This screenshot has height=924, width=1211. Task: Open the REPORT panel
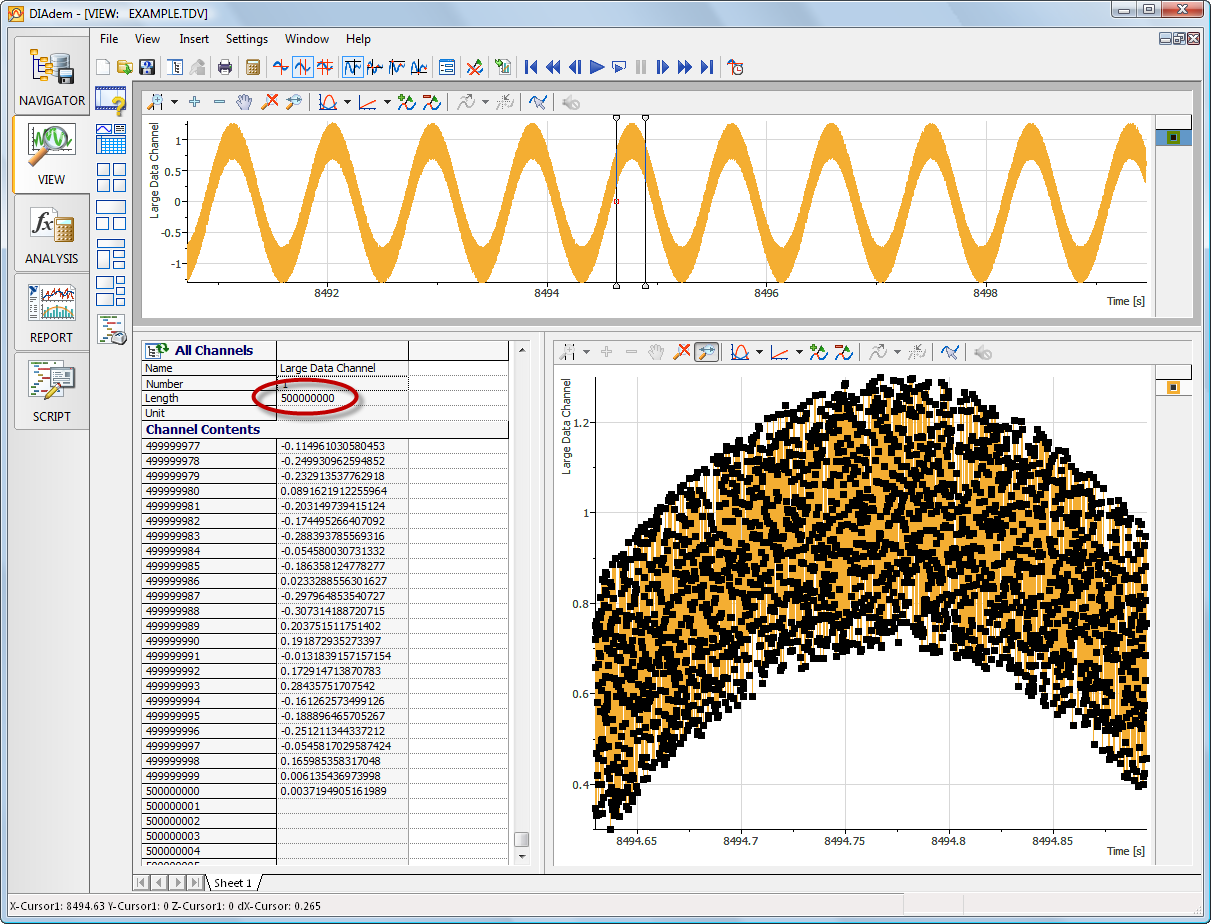pyautogui.click(x=52, y=313)
